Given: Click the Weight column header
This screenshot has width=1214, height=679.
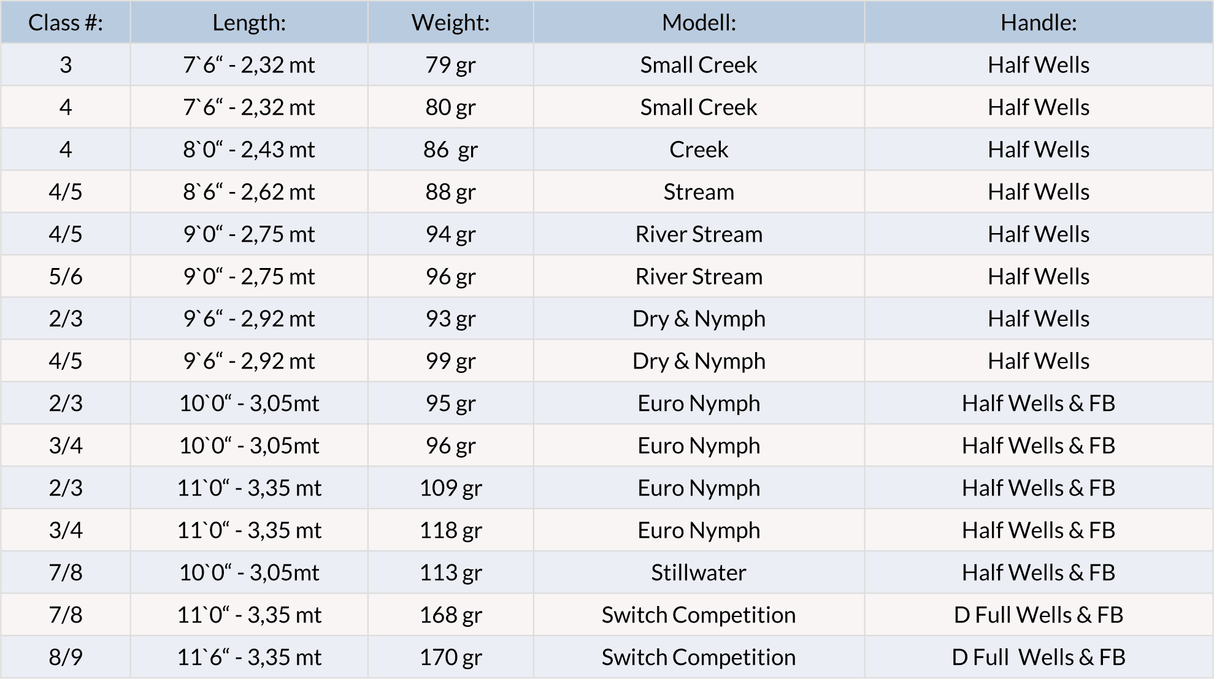Looking at the screenshot, I should (x=450, y=23).
